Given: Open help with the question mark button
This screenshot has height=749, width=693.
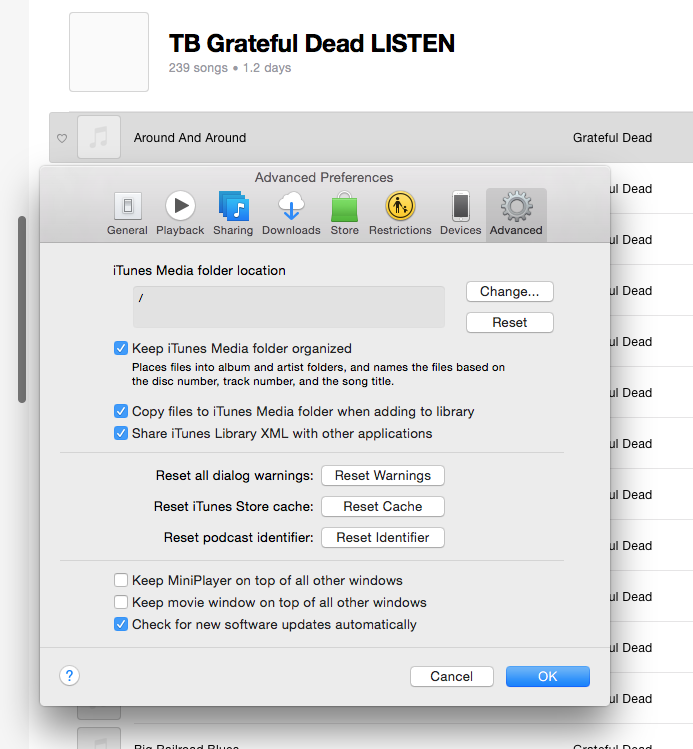Looking at the screenshot, I should [x=69, y=675].
